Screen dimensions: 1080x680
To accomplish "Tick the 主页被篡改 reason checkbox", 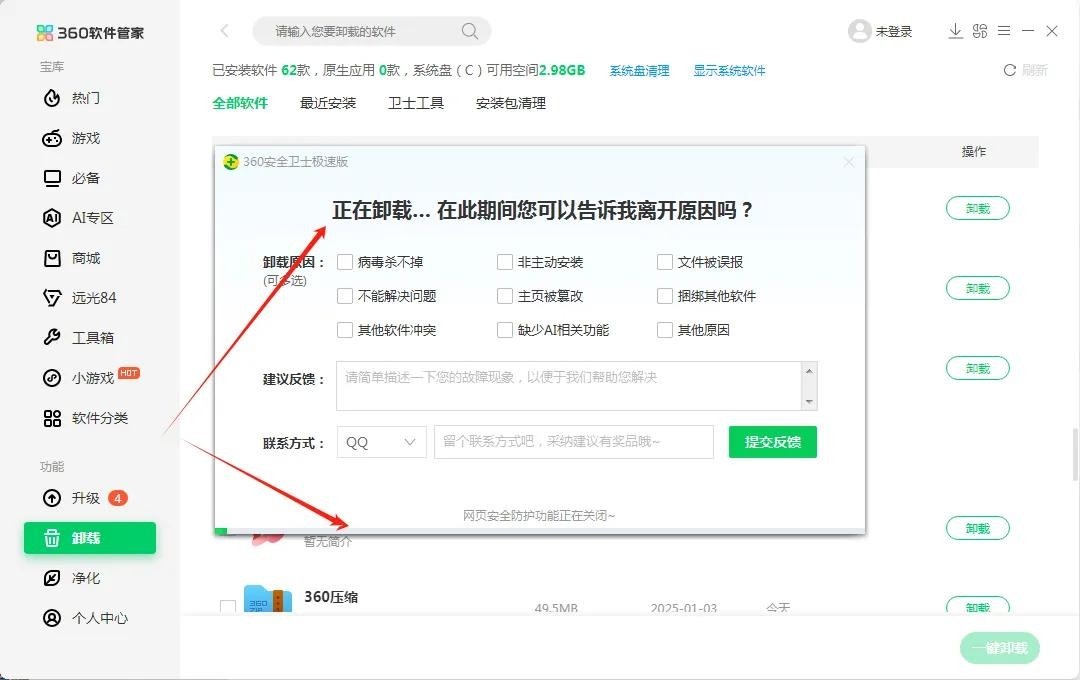I will 505,296.
